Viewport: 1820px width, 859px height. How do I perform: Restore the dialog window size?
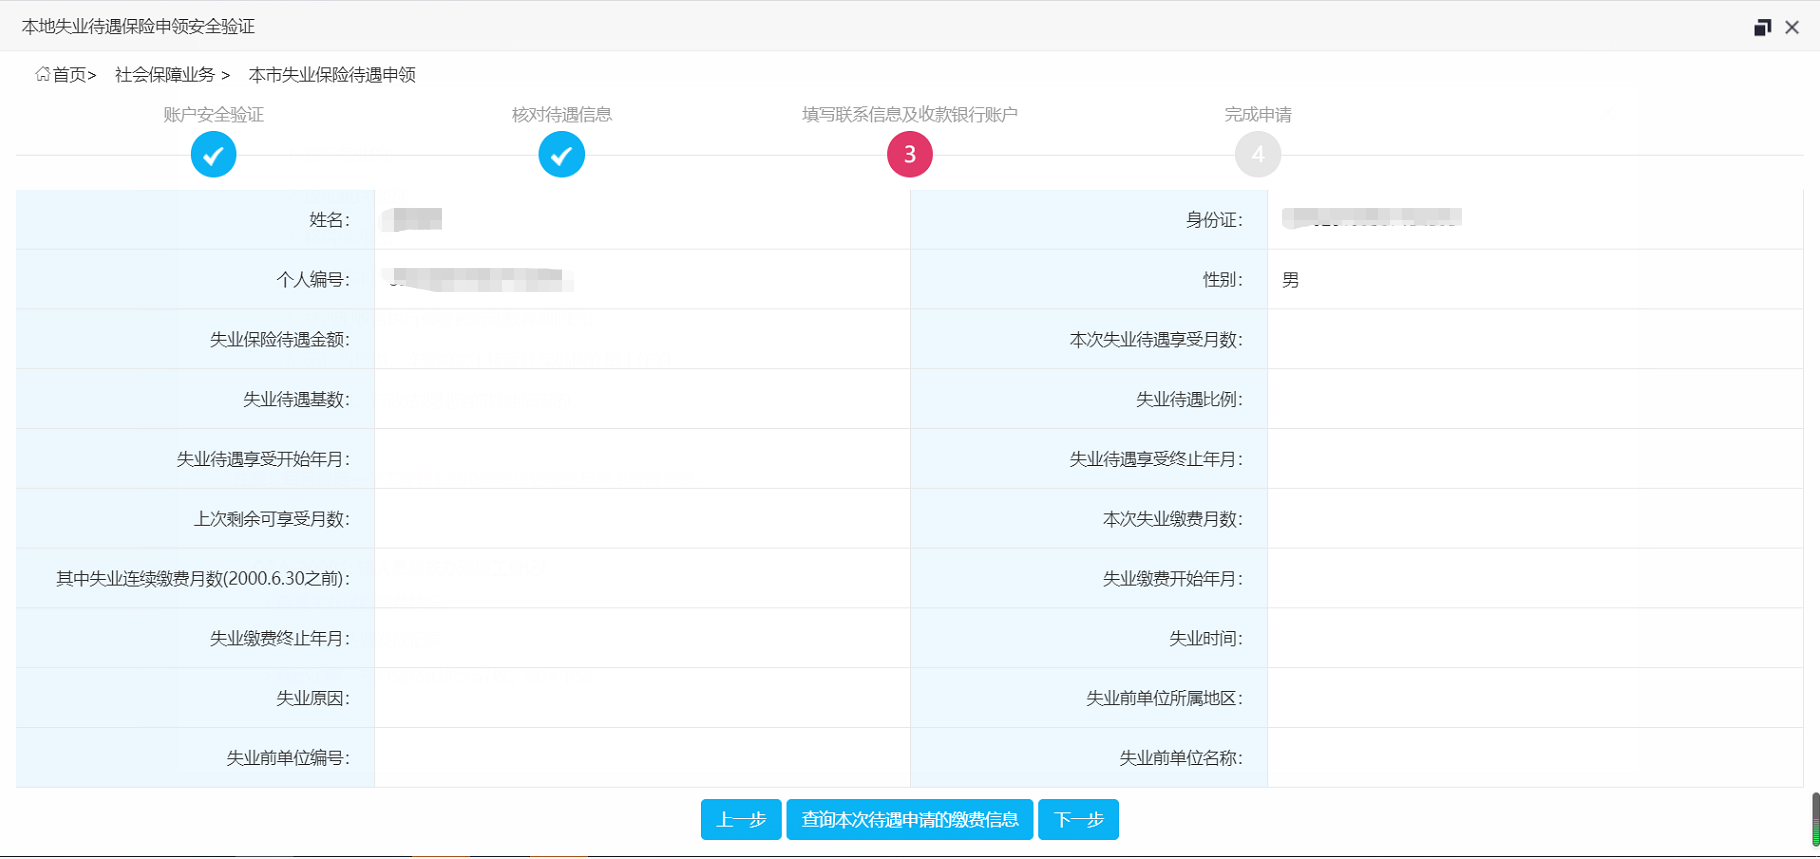point(1762,27)
